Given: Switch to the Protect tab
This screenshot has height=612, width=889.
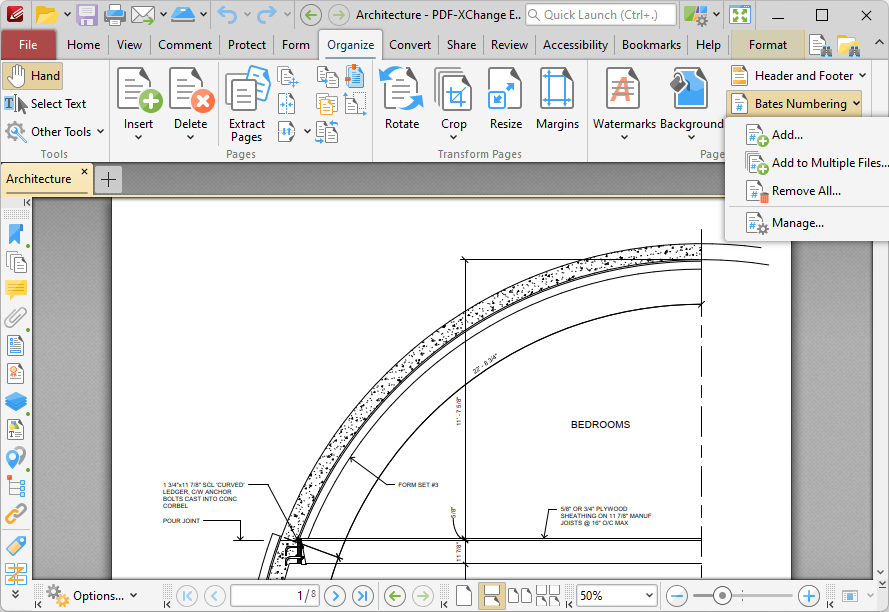Looking at the screenshot, I should [x=247, y=45].
